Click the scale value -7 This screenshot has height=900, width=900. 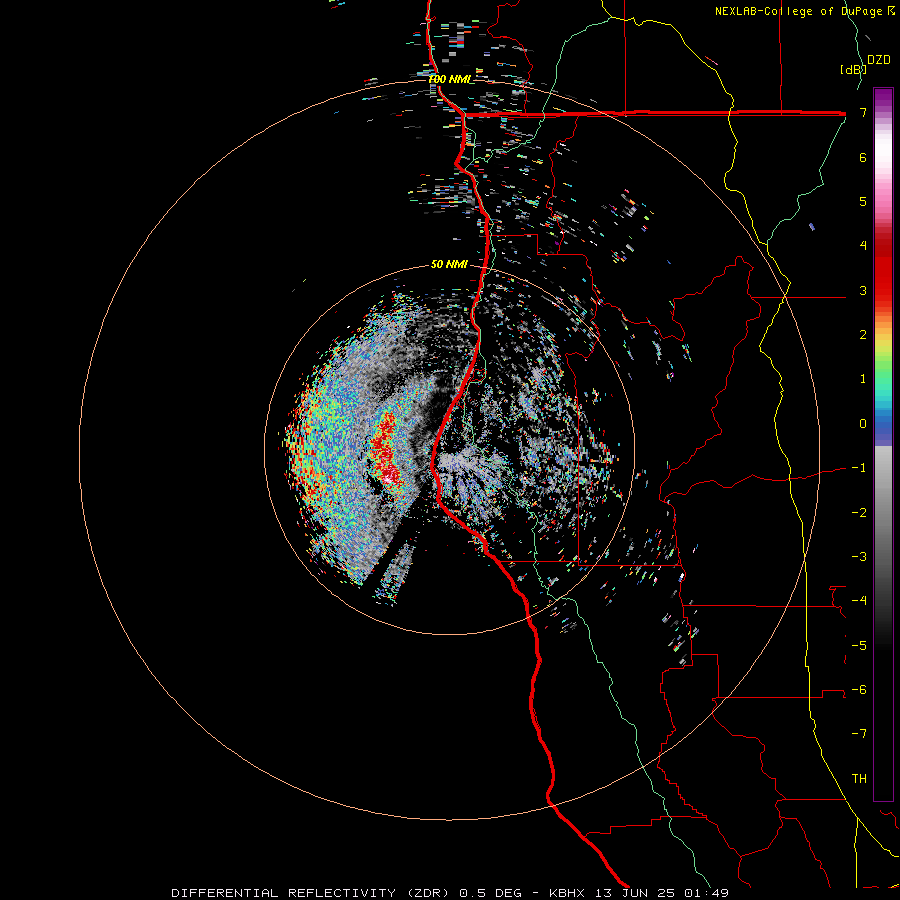click(859, 734)
